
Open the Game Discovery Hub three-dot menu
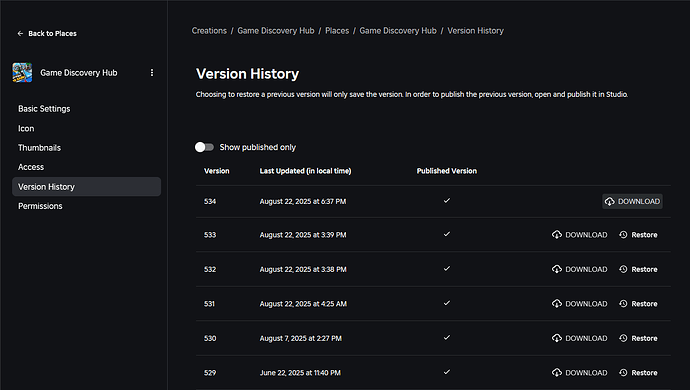(152, 73)
